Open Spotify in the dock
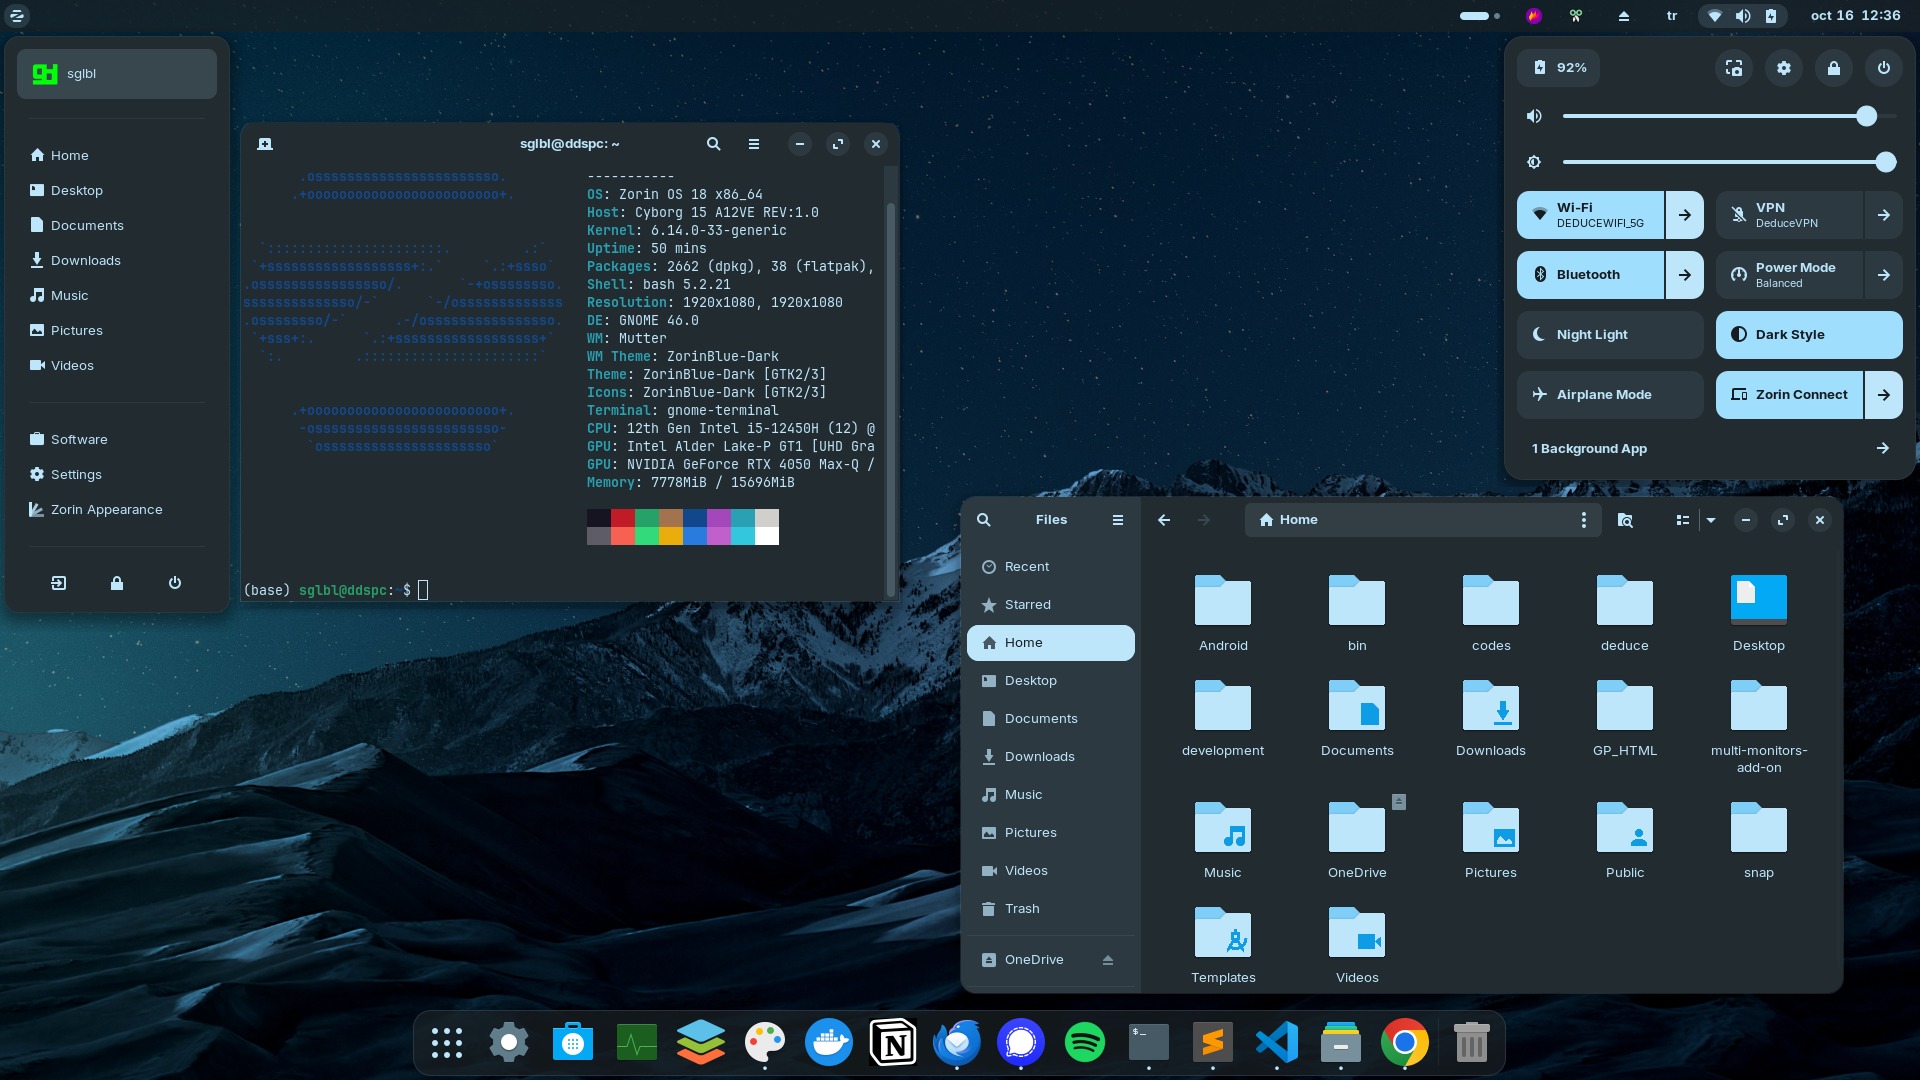The width and height of the screenshot is (1920, 1080). tap(1085, 1043)
